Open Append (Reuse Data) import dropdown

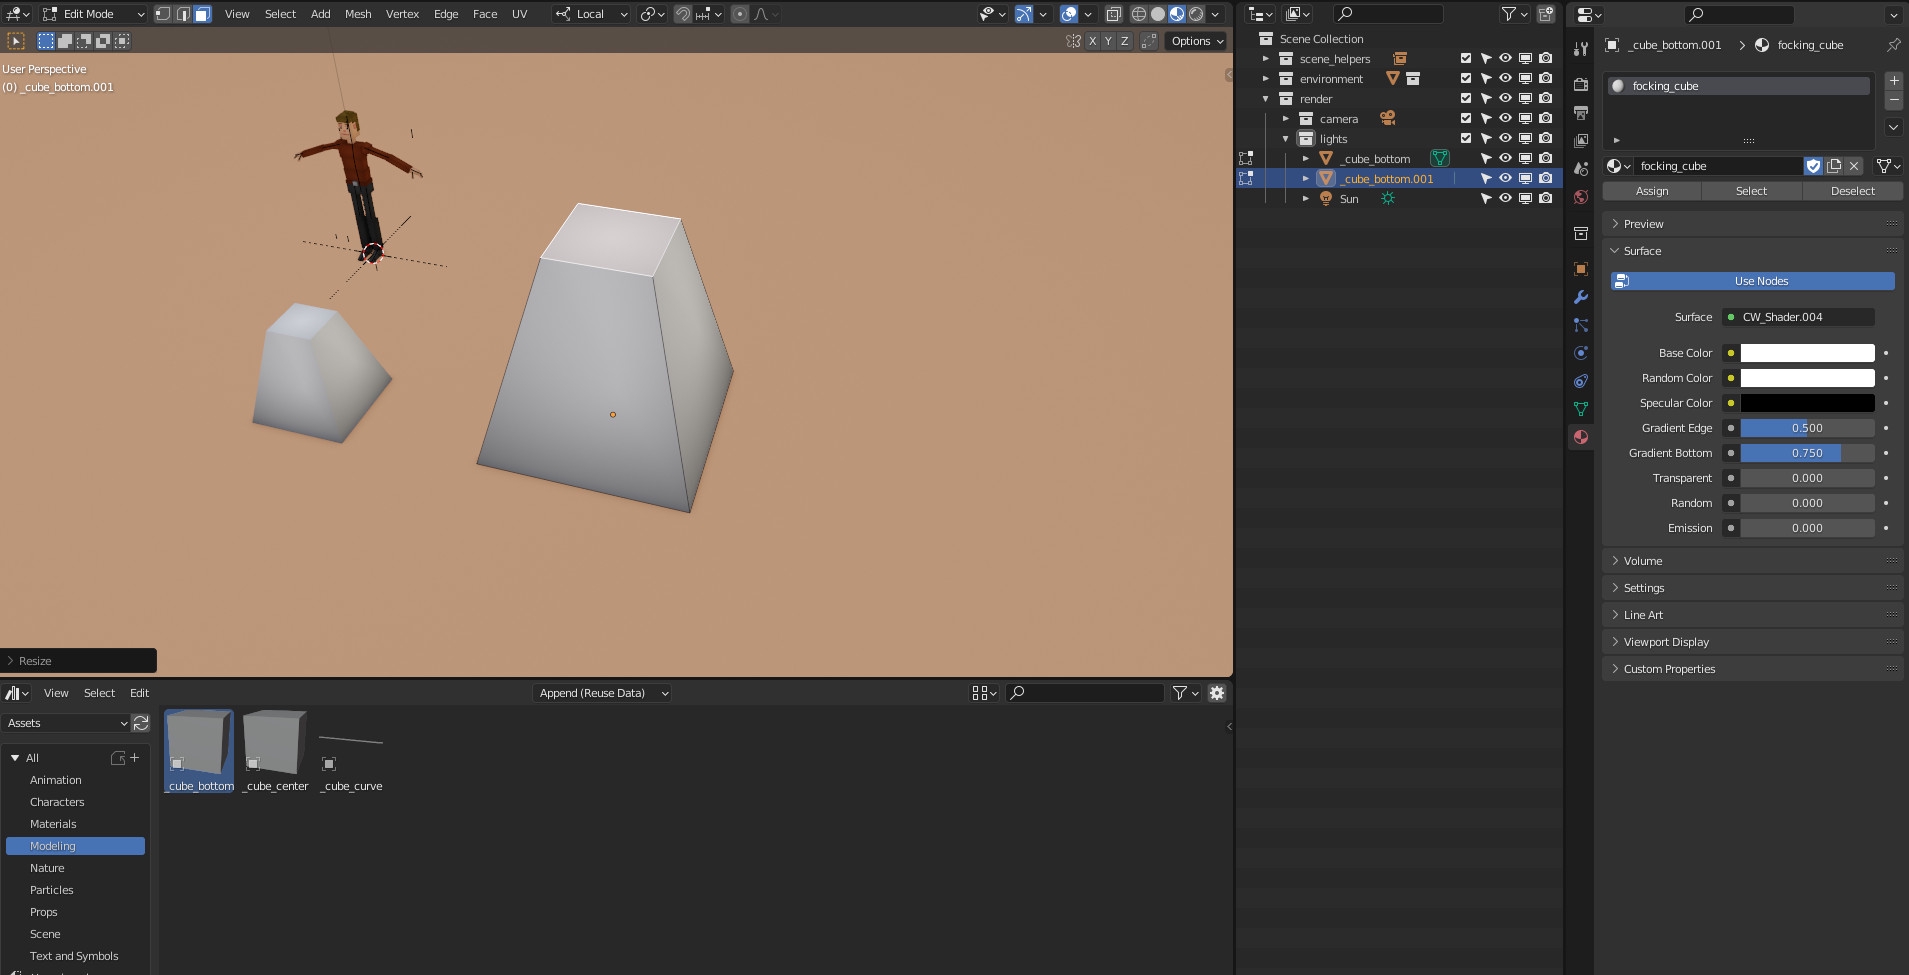(x=601, y=693)
